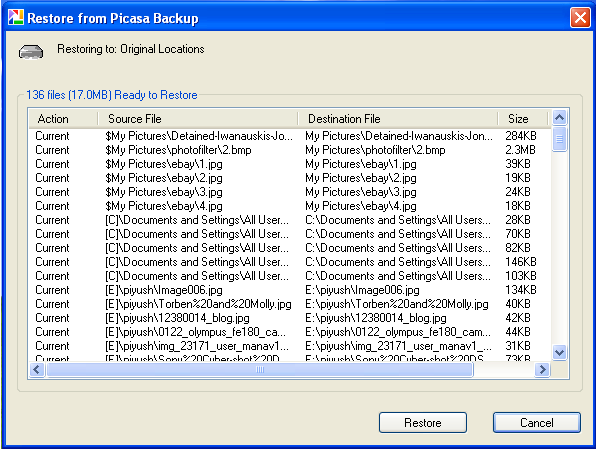Click the 42KB size cell
Screen dimensions: 596x449
tap(518, 318)
